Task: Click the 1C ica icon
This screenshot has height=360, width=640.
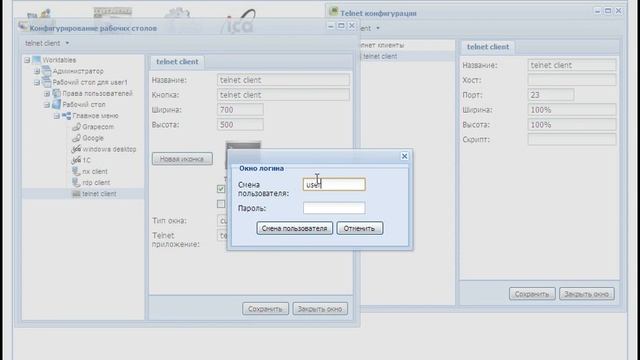Action: tap(76, 160)
